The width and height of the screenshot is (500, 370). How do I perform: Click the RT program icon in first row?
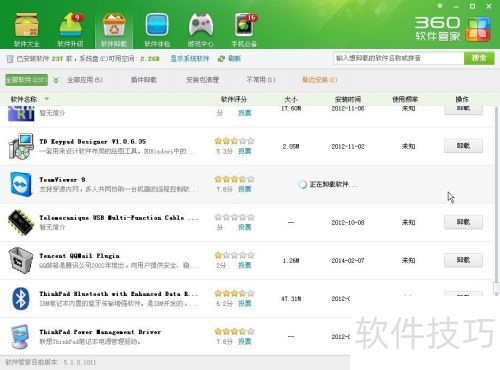coord(21,113)
